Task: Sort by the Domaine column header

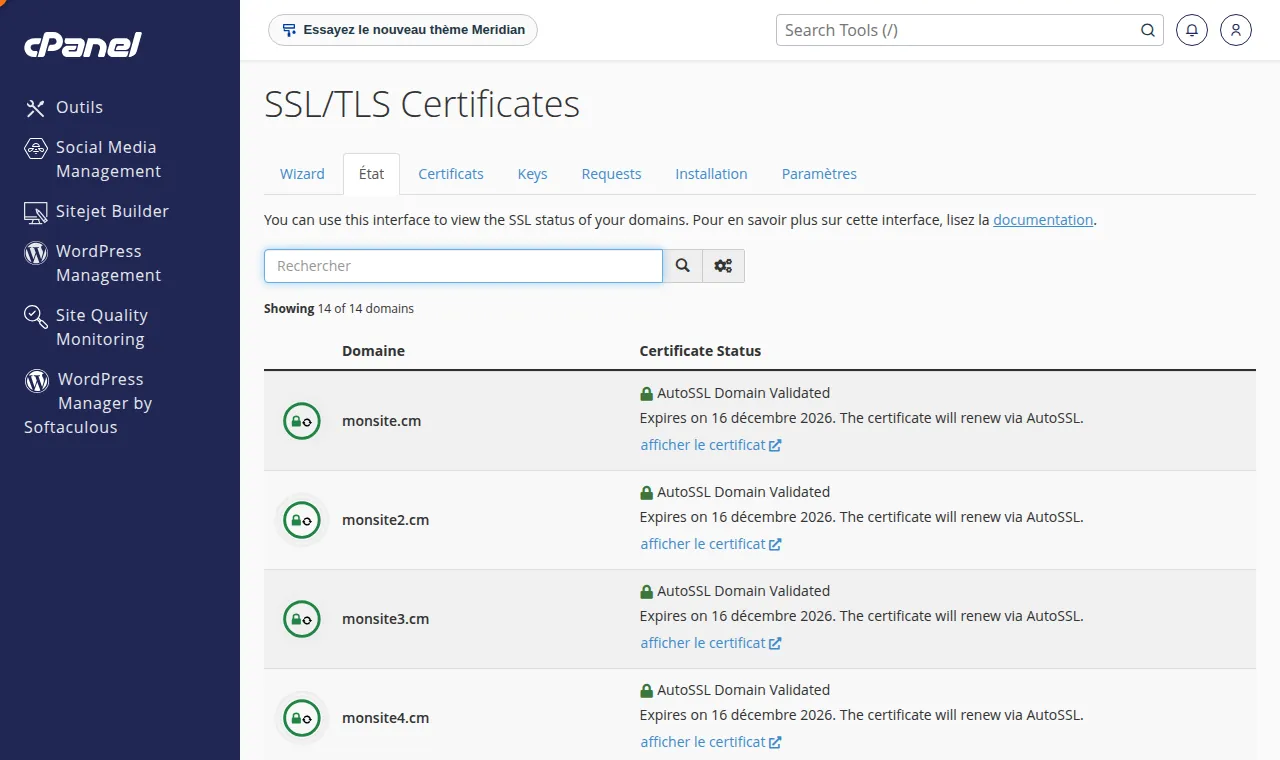Action: coord(373,351)
